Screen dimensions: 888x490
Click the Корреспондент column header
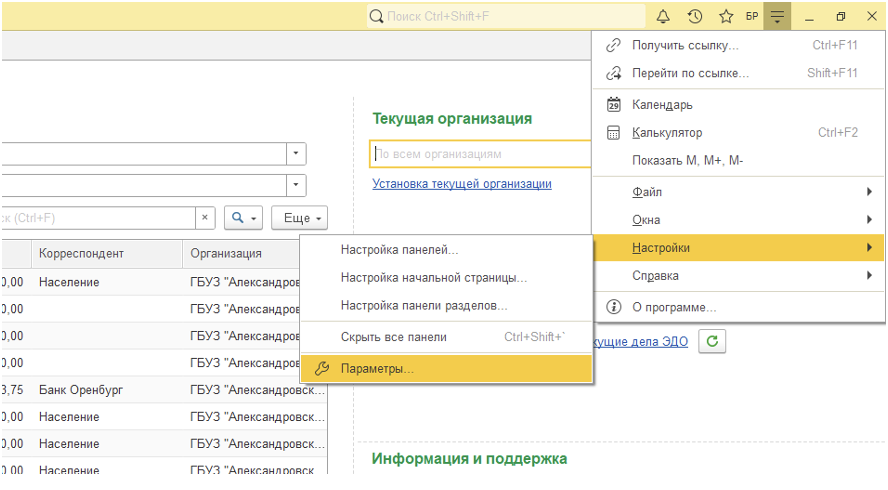[x=107, y=254]
